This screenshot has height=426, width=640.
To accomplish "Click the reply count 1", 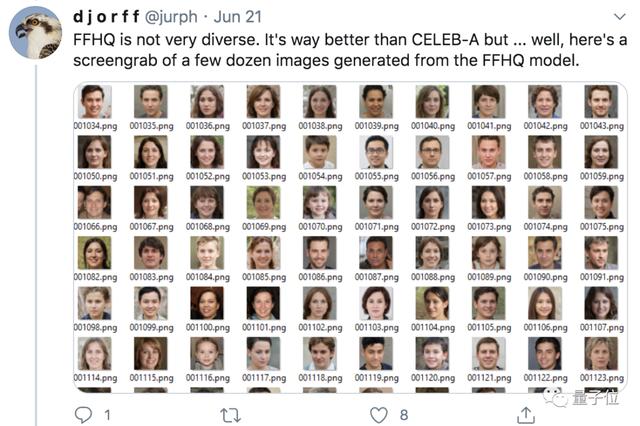I will (107, 415).
